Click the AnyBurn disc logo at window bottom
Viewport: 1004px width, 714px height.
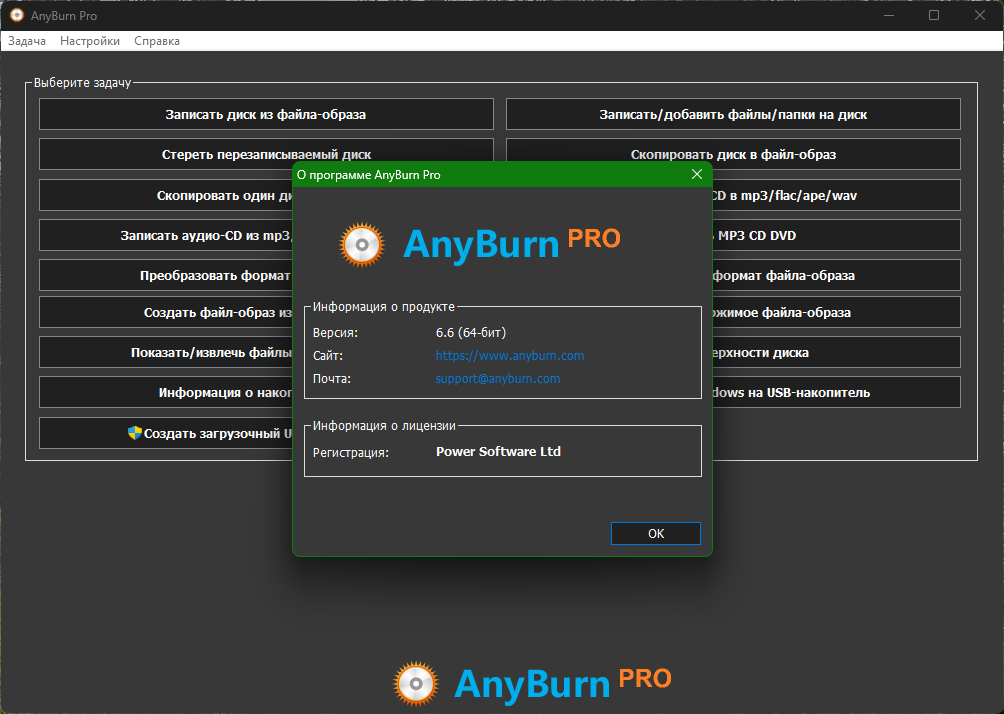pyautogui.click(x=416, y=683)
